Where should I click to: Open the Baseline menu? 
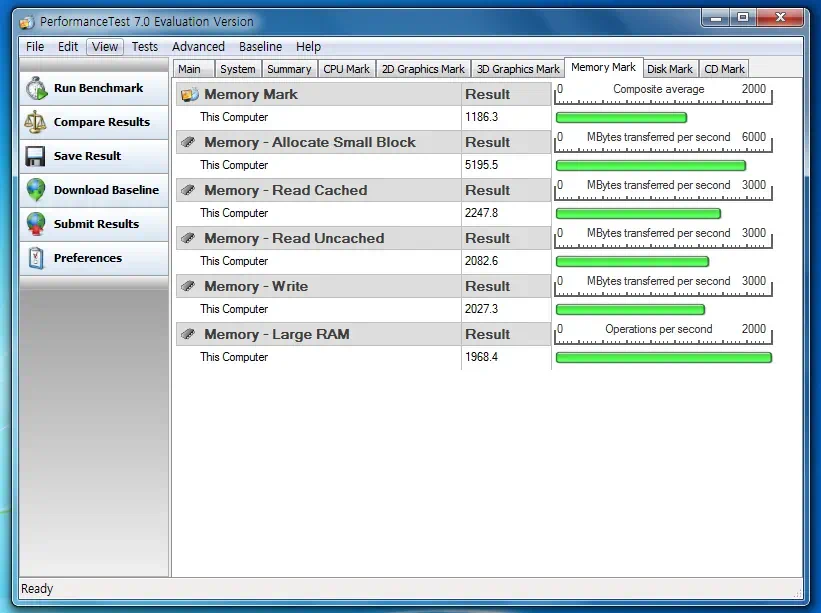pos(260,46)
